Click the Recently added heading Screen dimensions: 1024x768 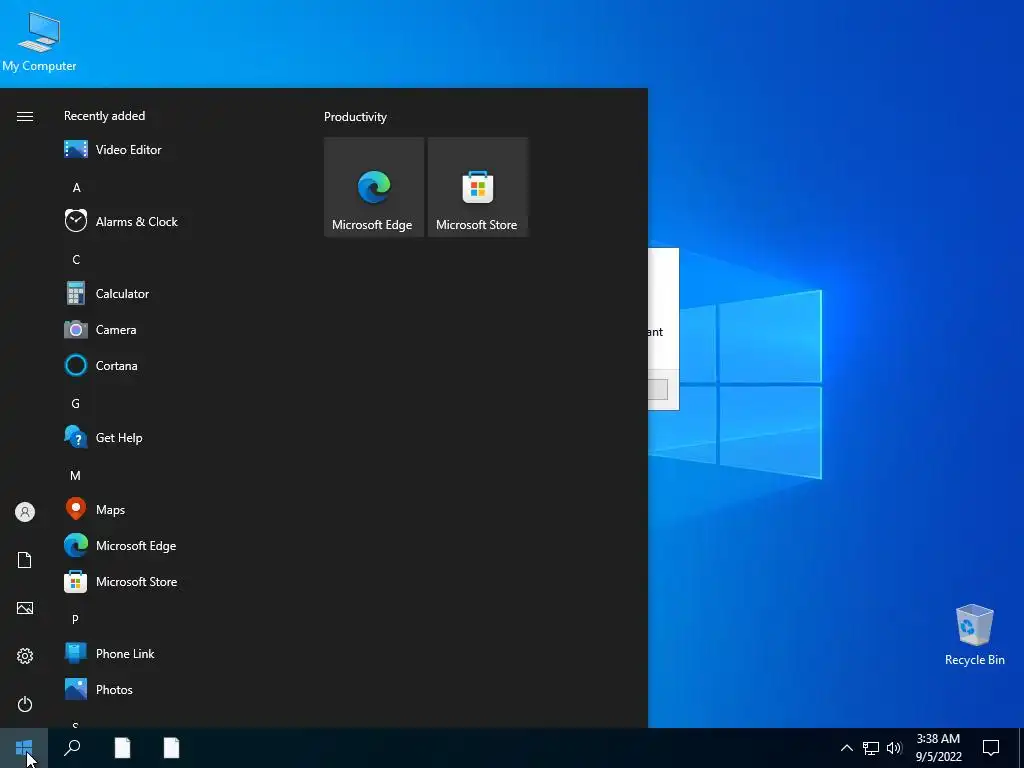click(104, 116)
